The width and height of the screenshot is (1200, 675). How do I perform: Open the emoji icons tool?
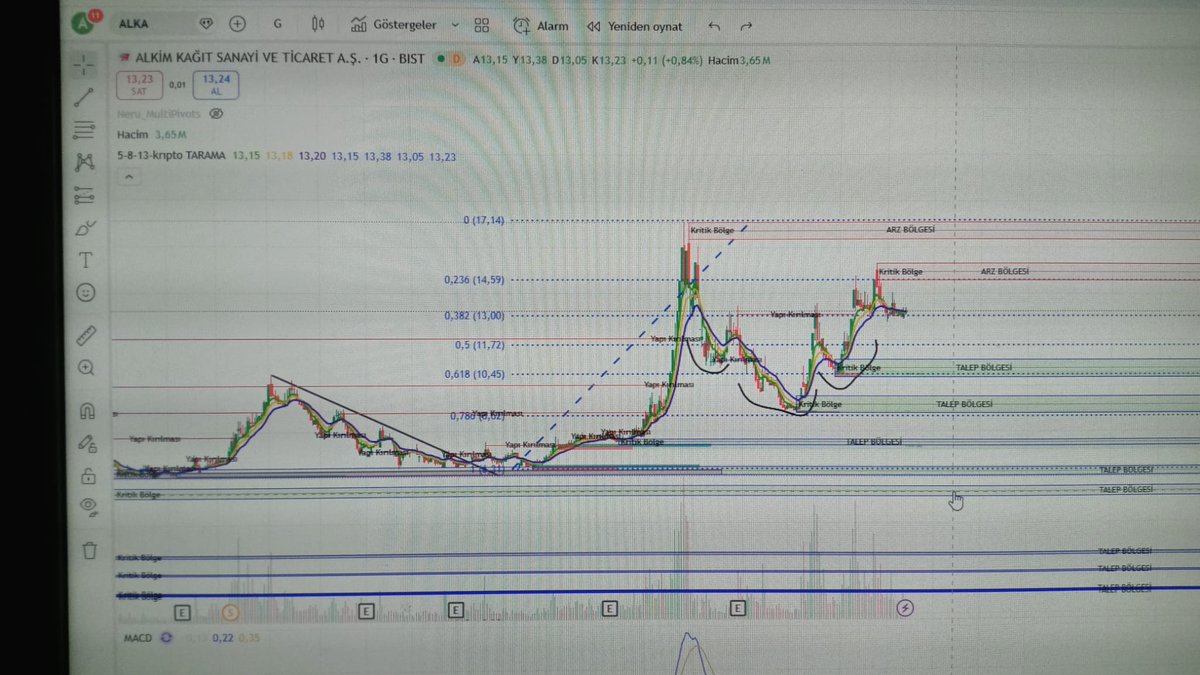86,293
